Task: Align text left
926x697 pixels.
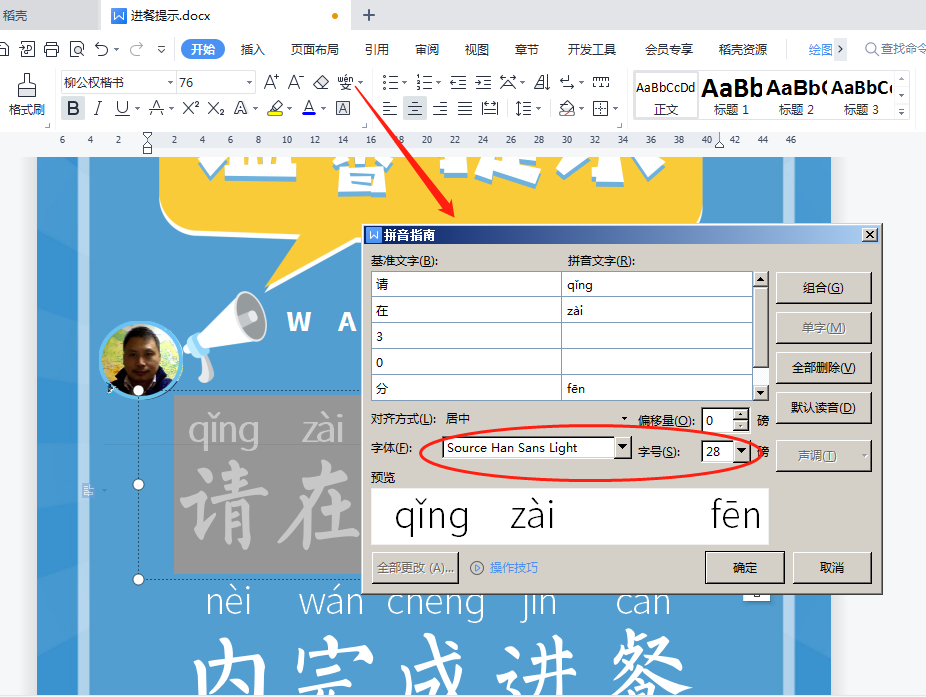Action: pyautogui.click(x=389, y=109)
